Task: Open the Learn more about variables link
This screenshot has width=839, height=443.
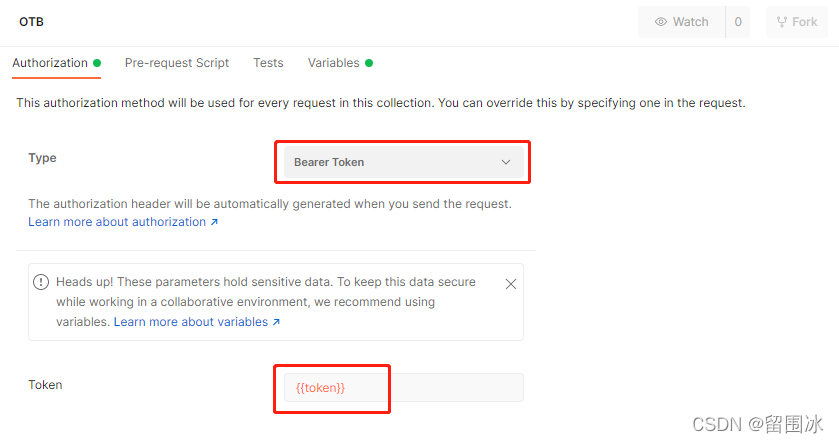Action: point(196,322)
